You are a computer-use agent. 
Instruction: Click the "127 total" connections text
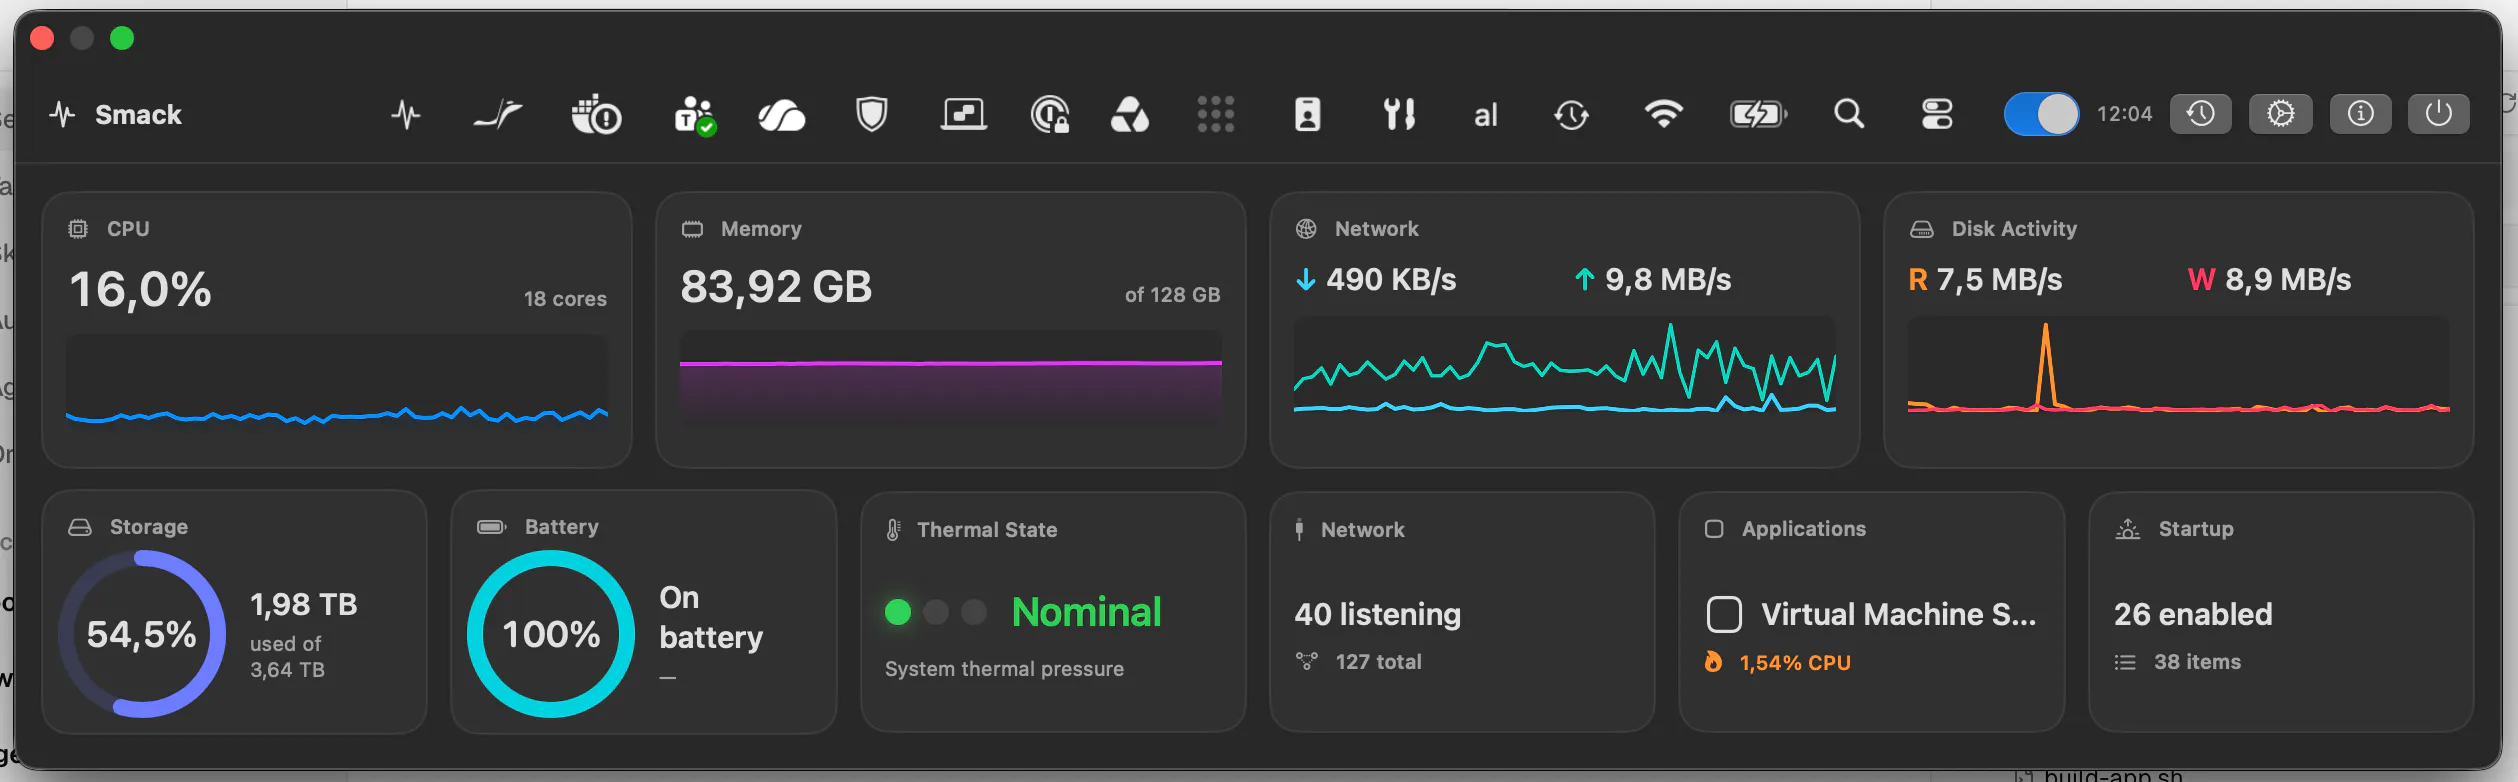(1378, 661)
